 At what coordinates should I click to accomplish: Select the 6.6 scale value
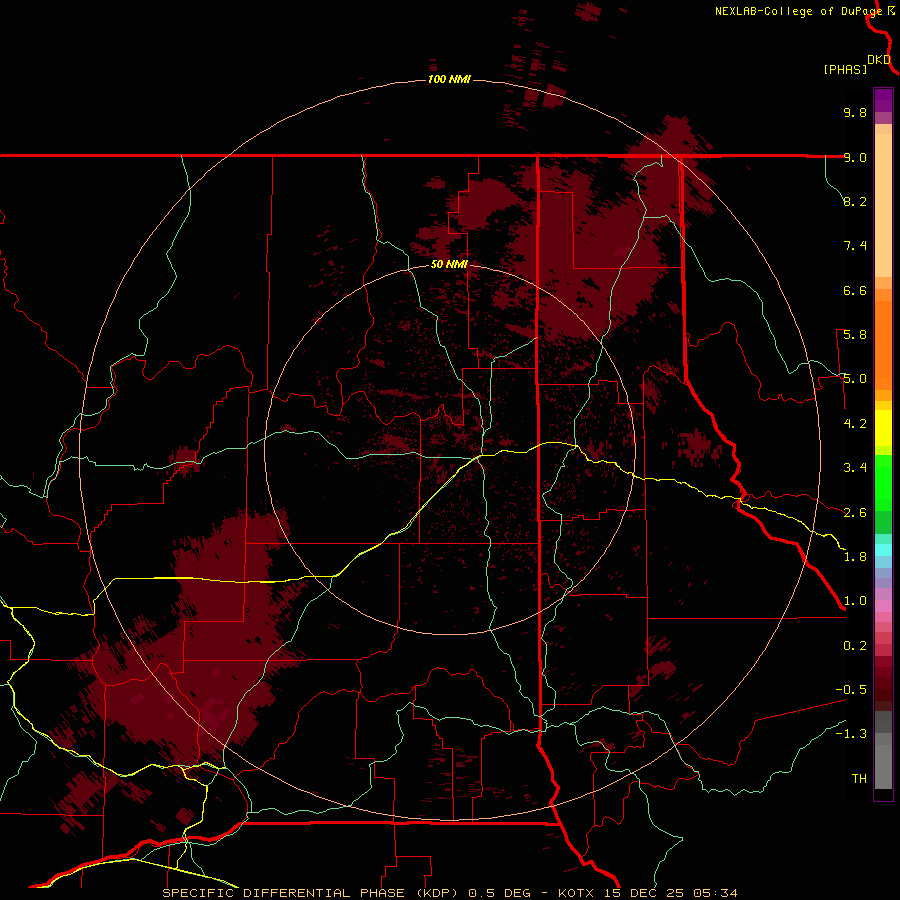[x=855, y=290]
